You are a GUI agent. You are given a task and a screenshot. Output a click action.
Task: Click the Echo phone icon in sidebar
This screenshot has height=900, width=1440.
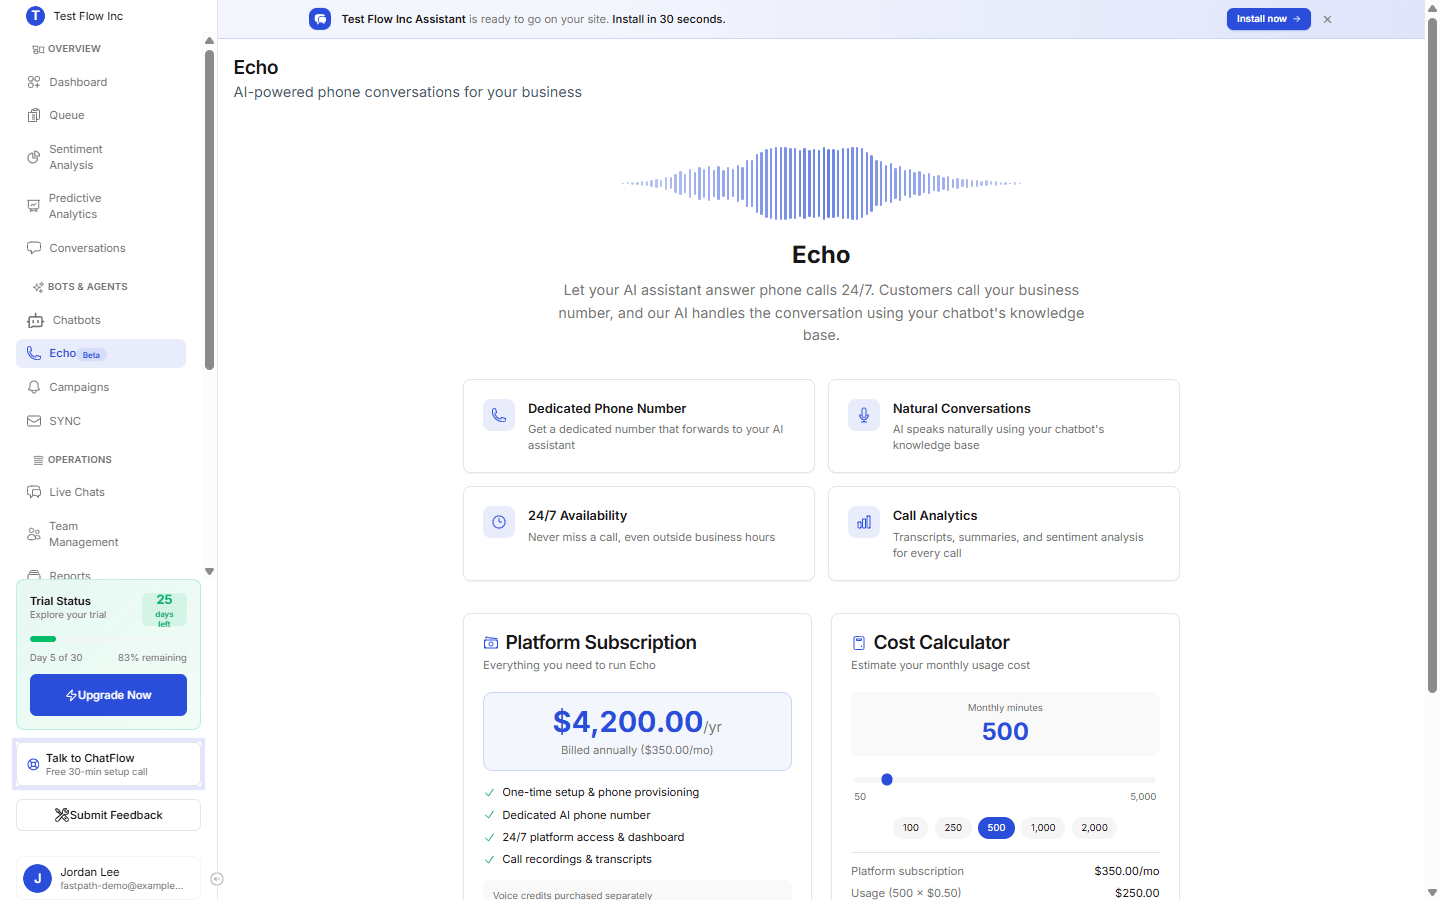(34, 353)
